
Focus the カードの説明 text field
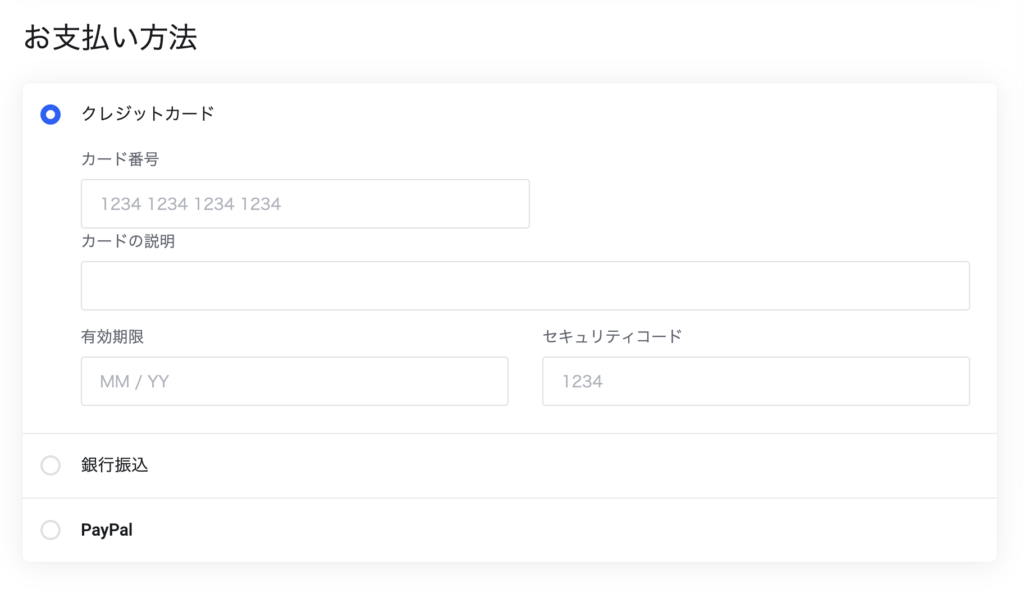(x=525, y=286)
